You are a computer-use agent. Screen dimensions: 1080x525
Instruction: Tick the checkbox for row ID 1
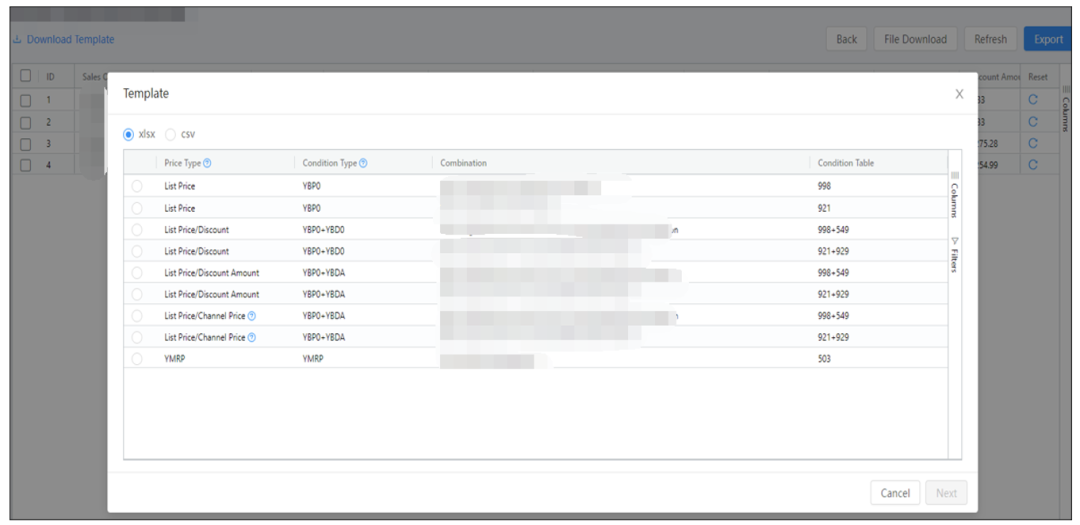[x=25, y=100]
